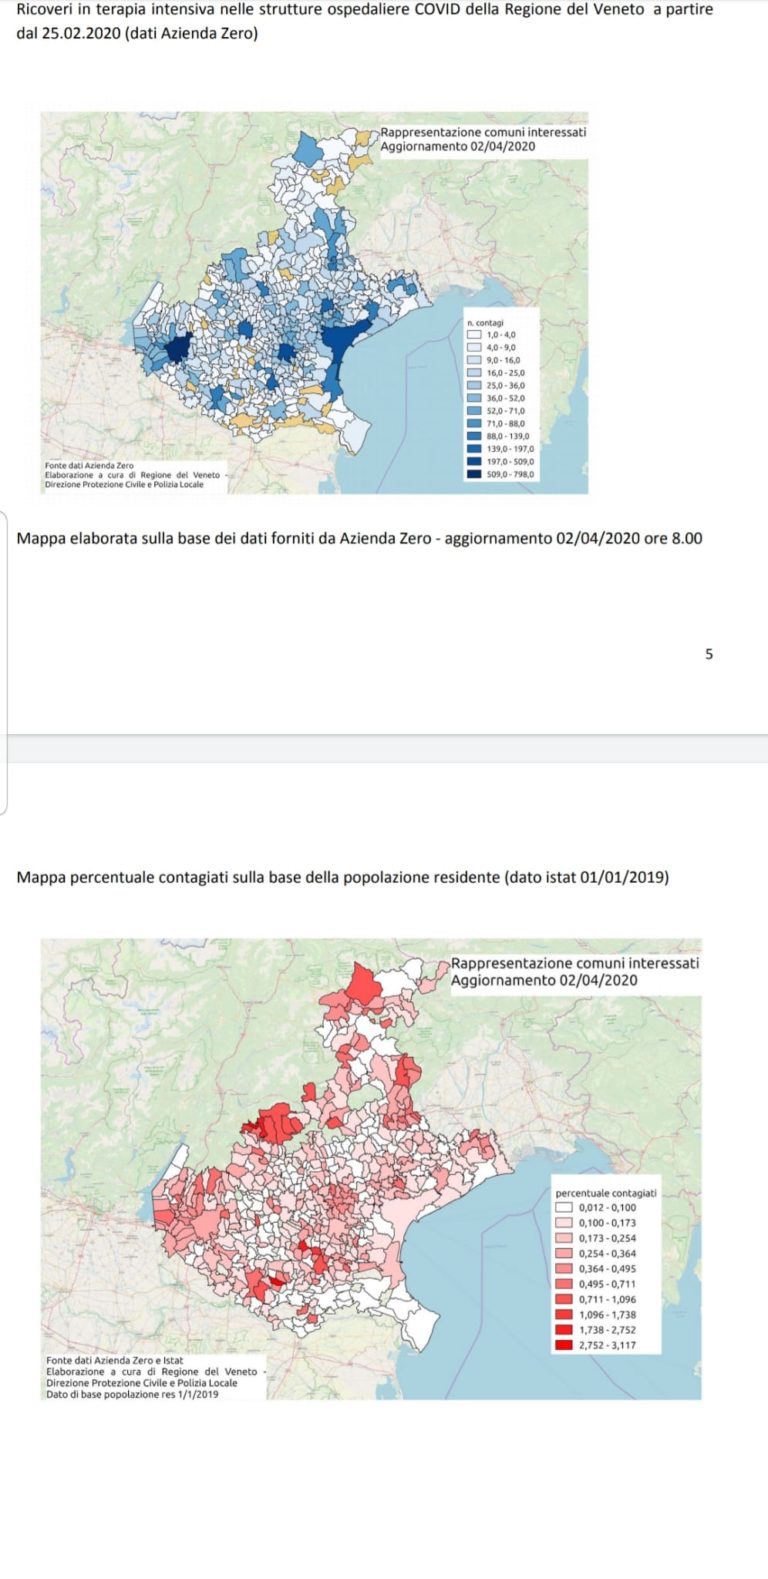Click page number 5

pos(709,655)
